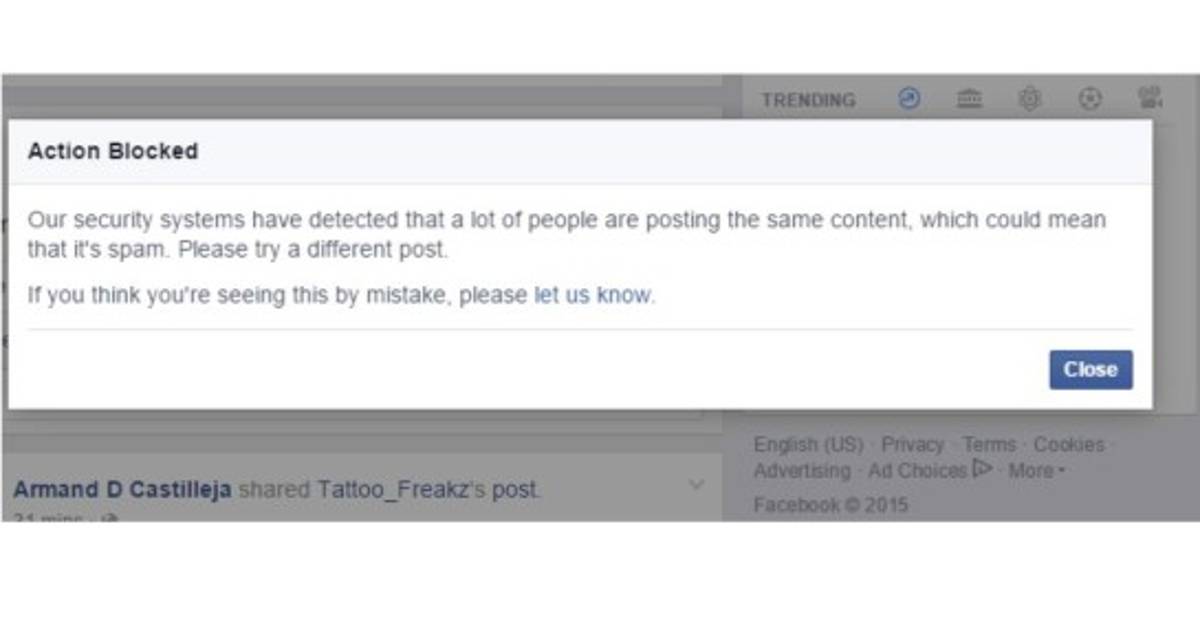Switch to the Sports trending icon

point(1090,99)
